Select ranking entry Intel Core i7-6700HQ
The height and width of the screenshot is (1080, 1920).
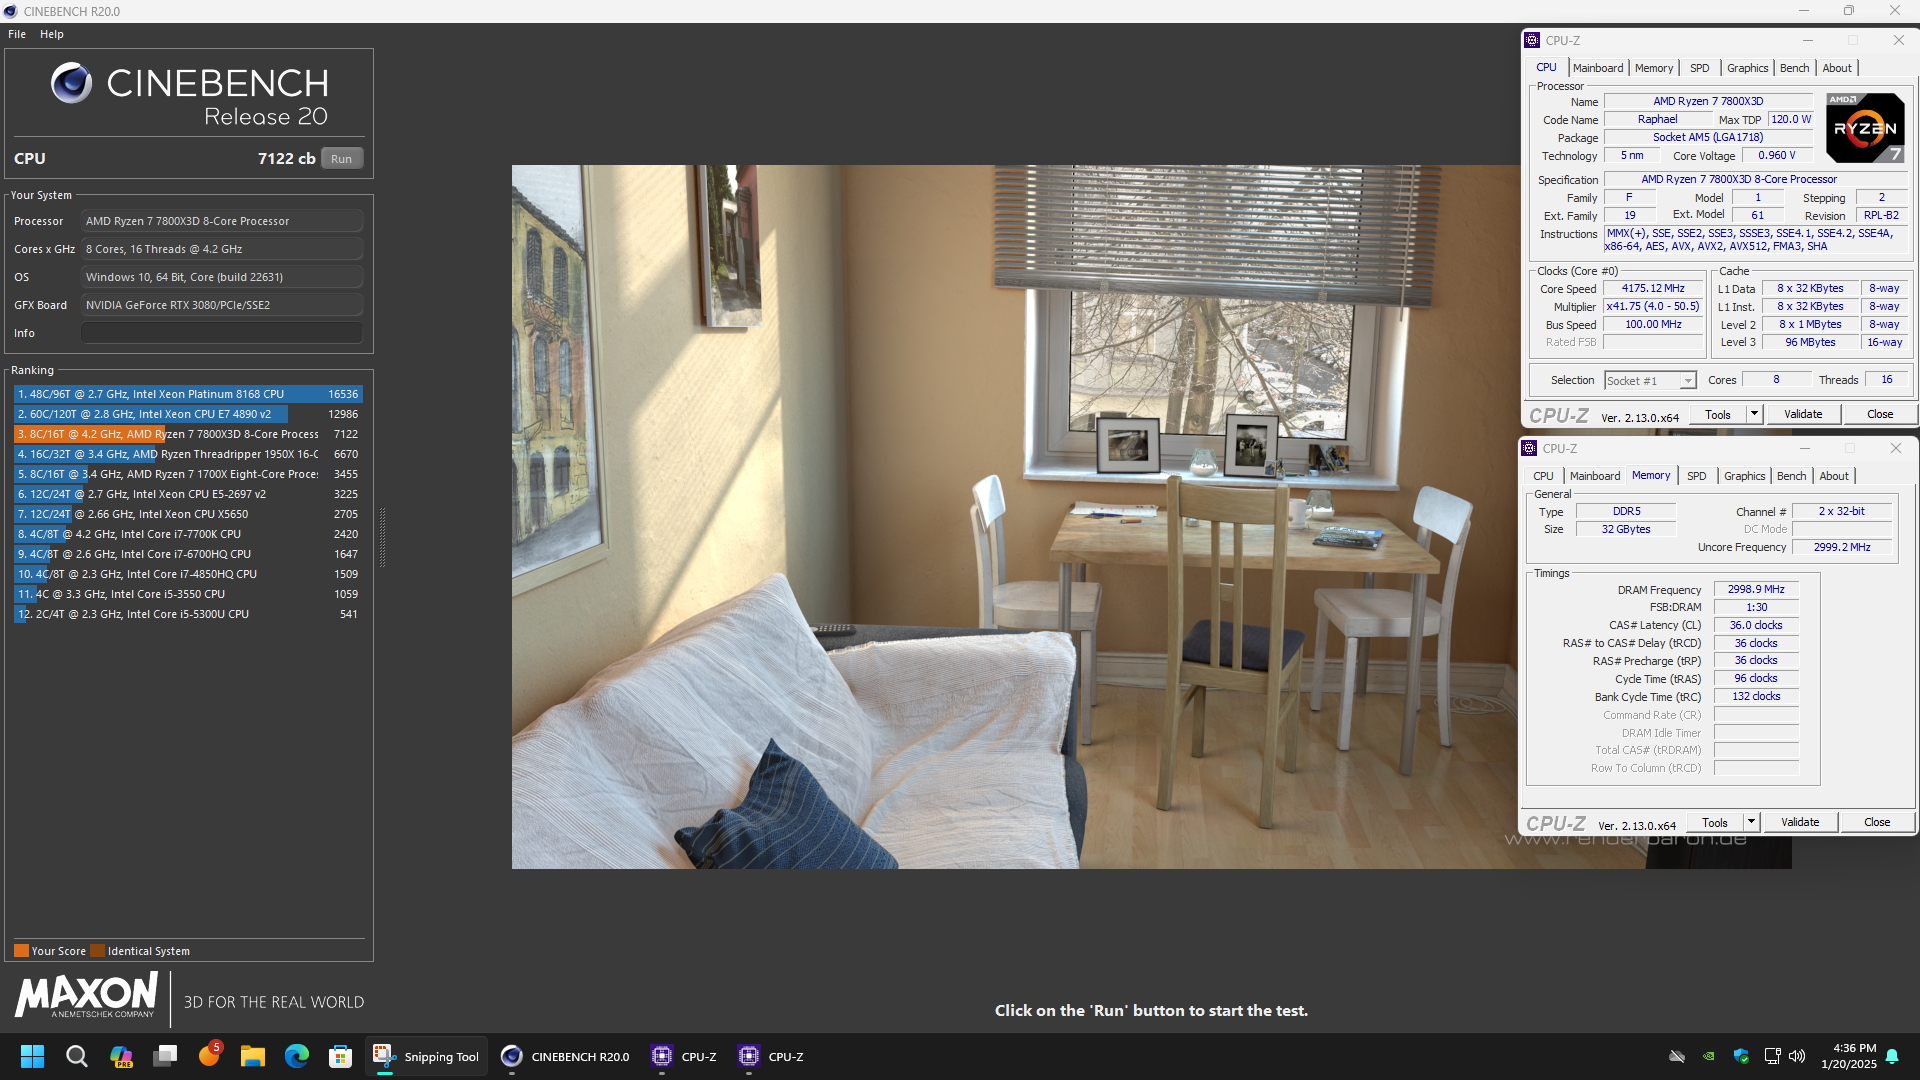(188, 554)
